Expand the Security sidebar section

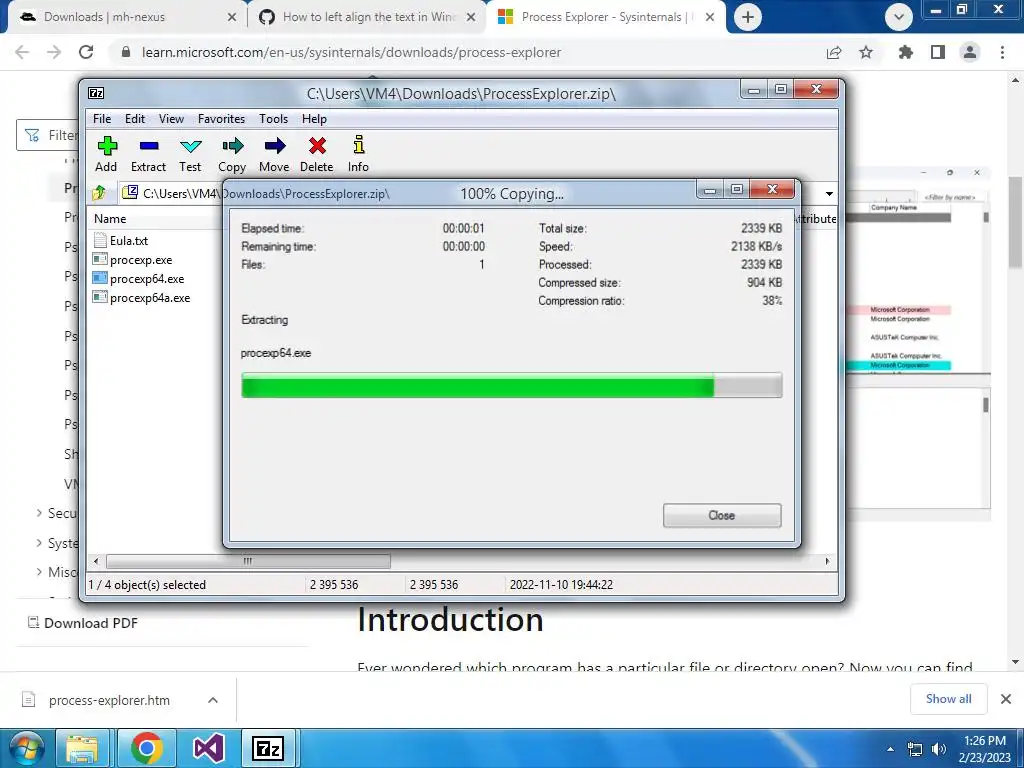point(39,513)
